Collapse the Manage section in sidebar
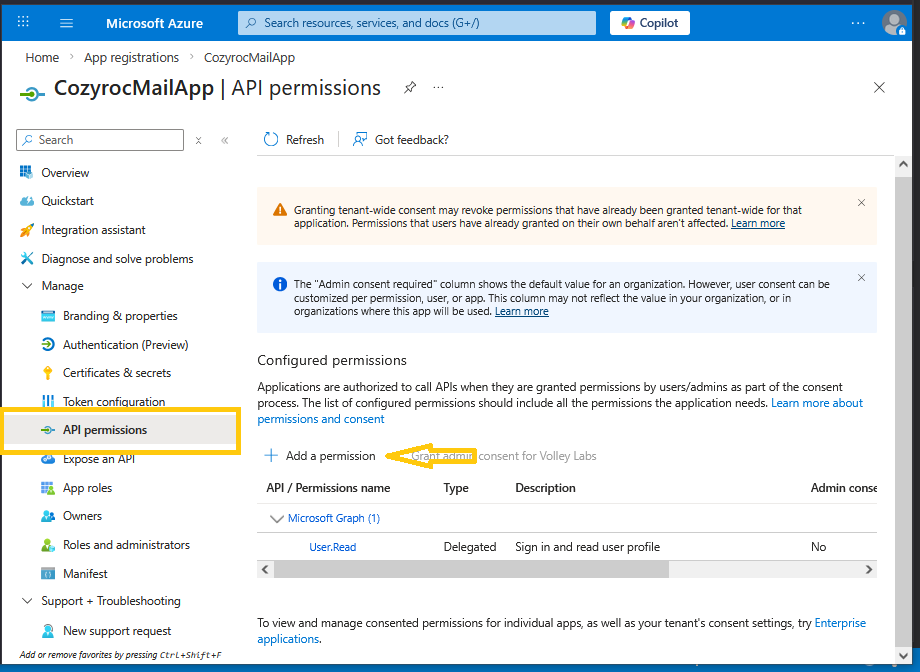920x672 pixels. (x=27, y=286)
